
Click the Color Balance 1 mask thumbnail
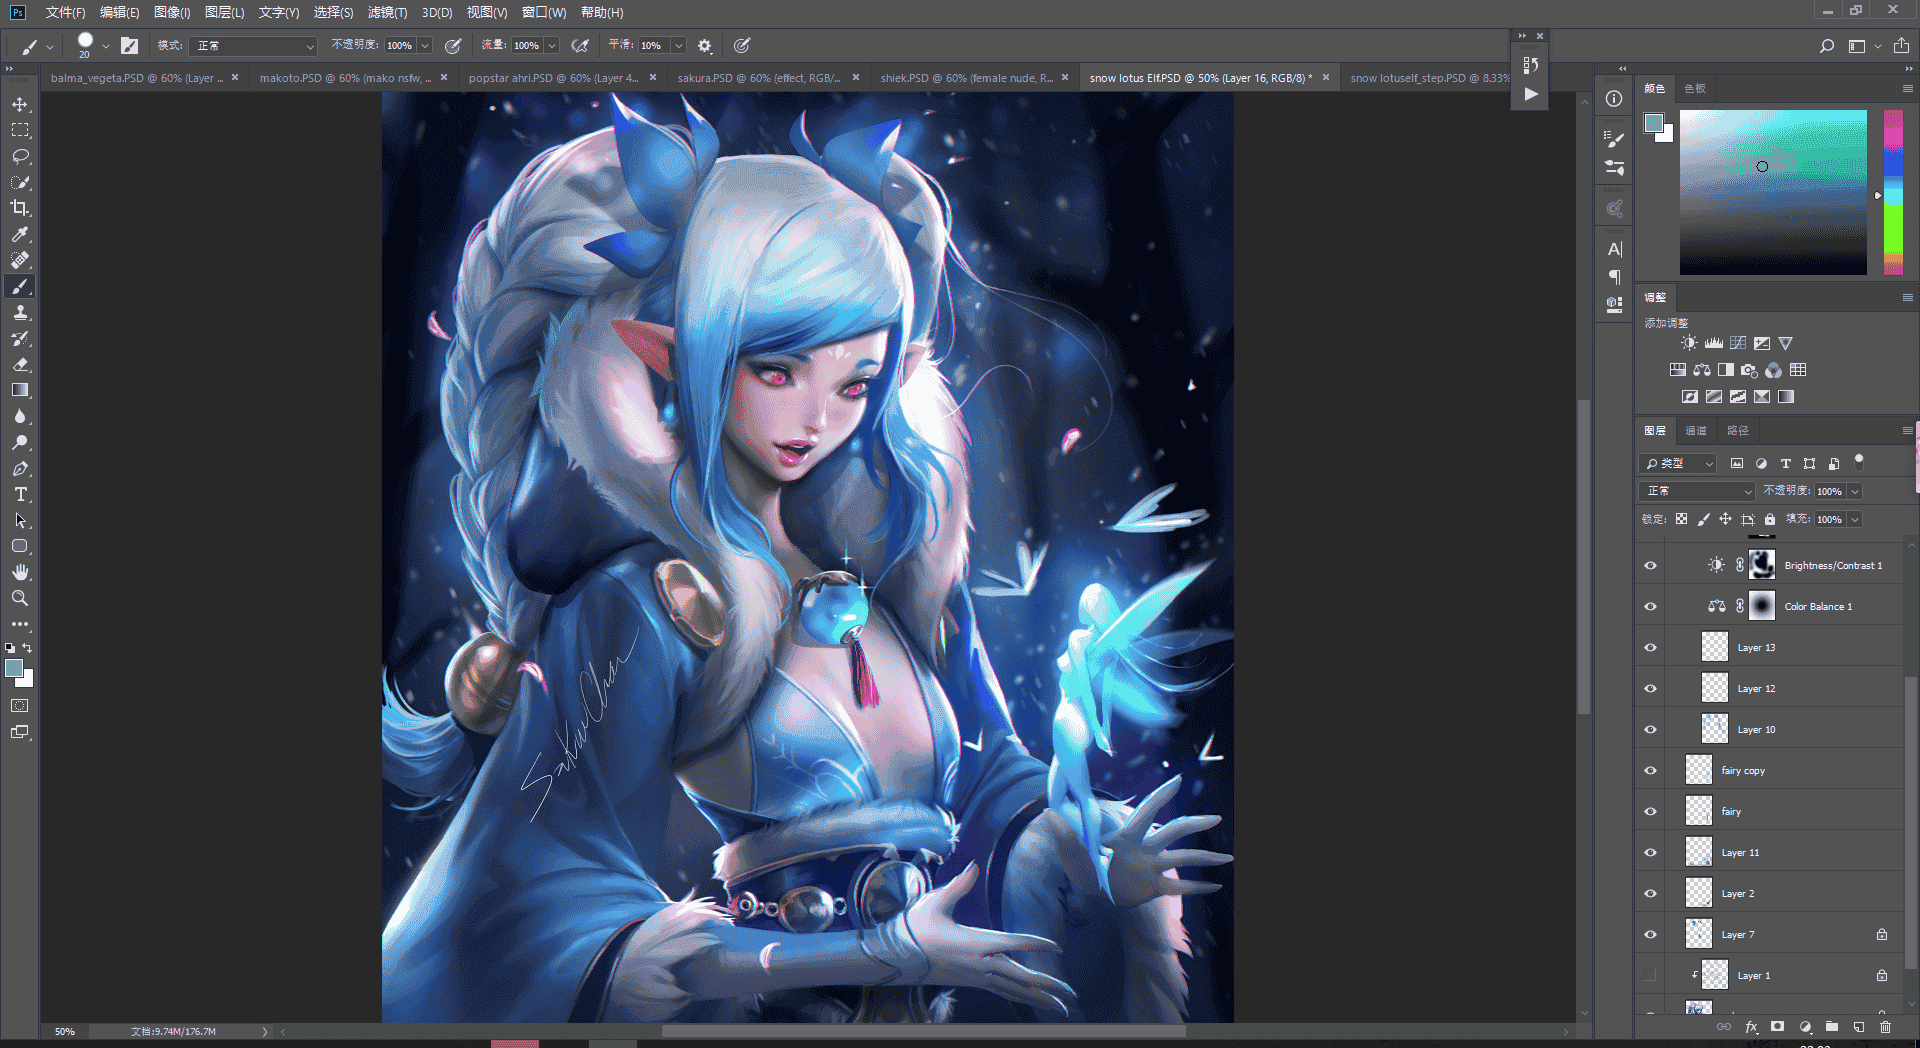point(1762,606)
